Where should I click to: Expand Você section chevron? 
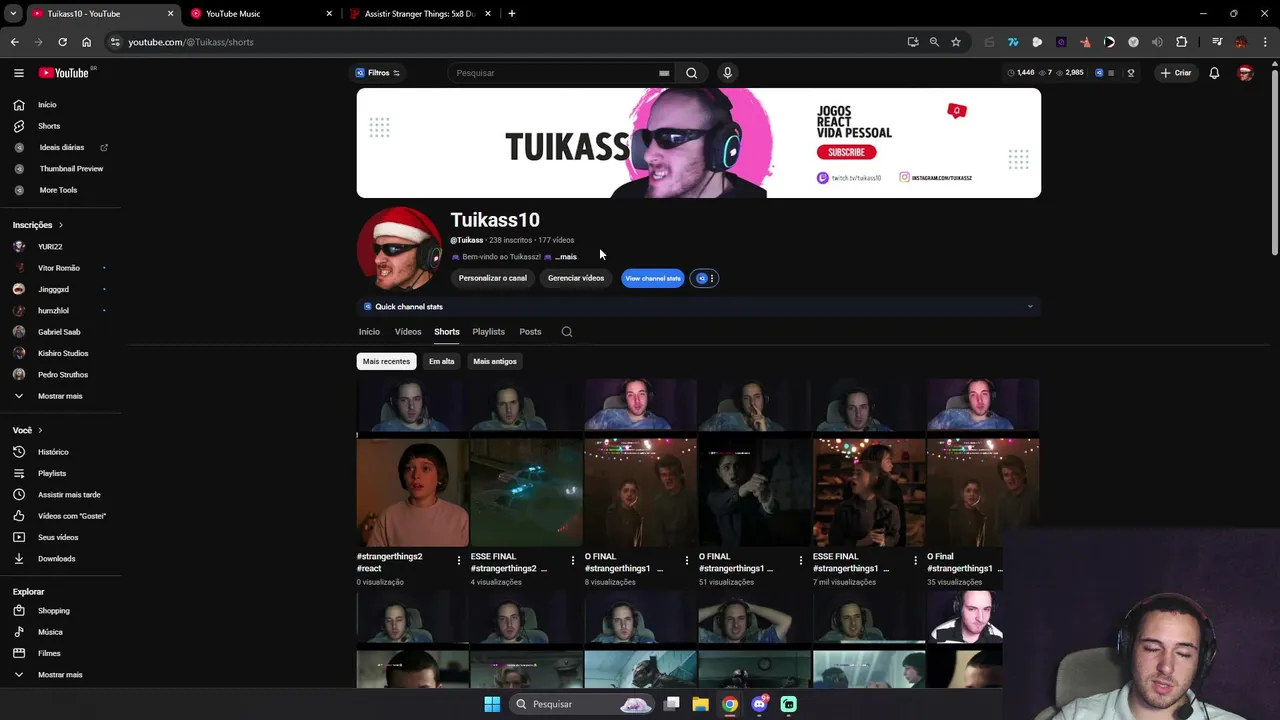pos(40,430)
